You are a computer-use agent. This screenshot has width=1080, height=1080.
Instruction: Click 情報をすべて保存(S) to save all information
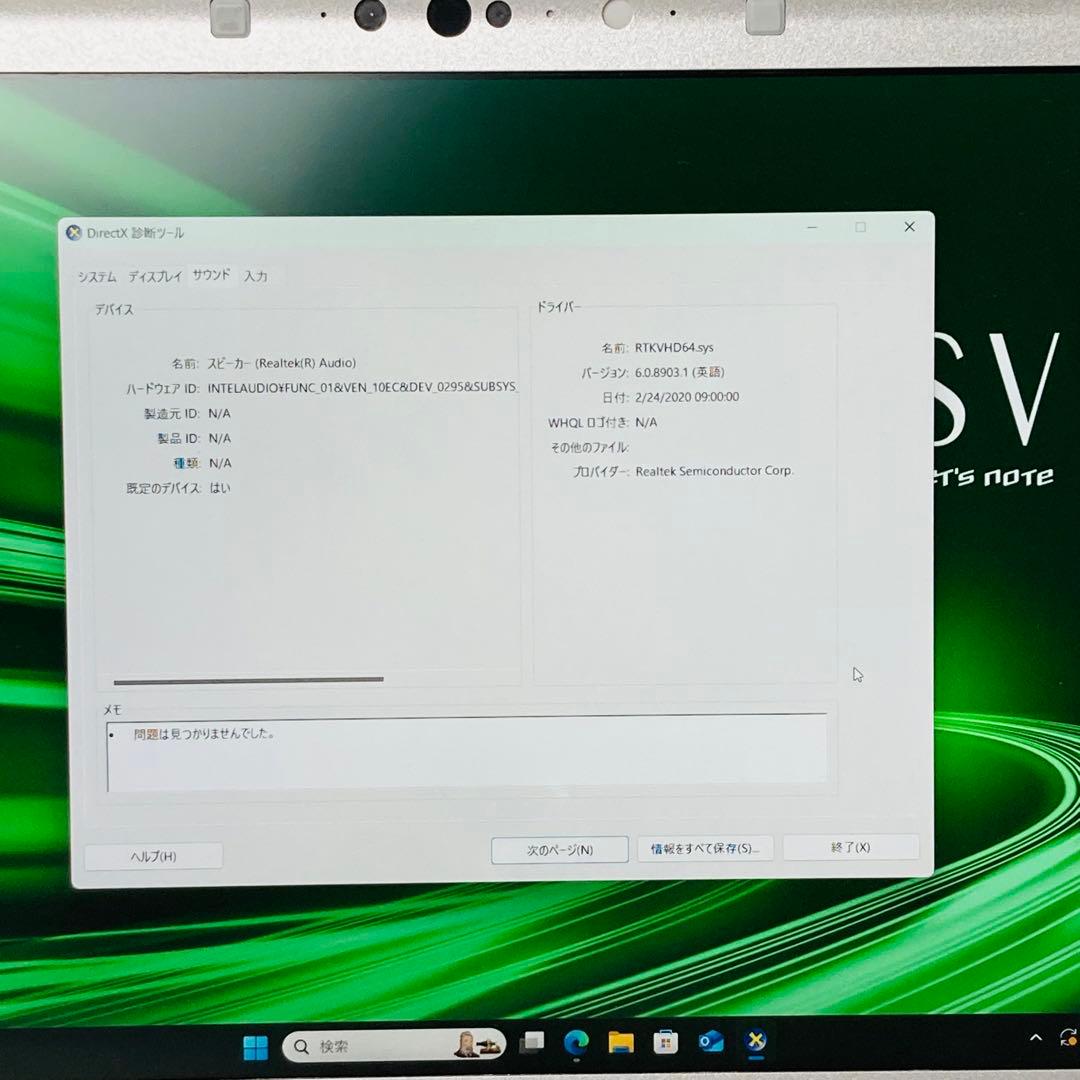705,848
